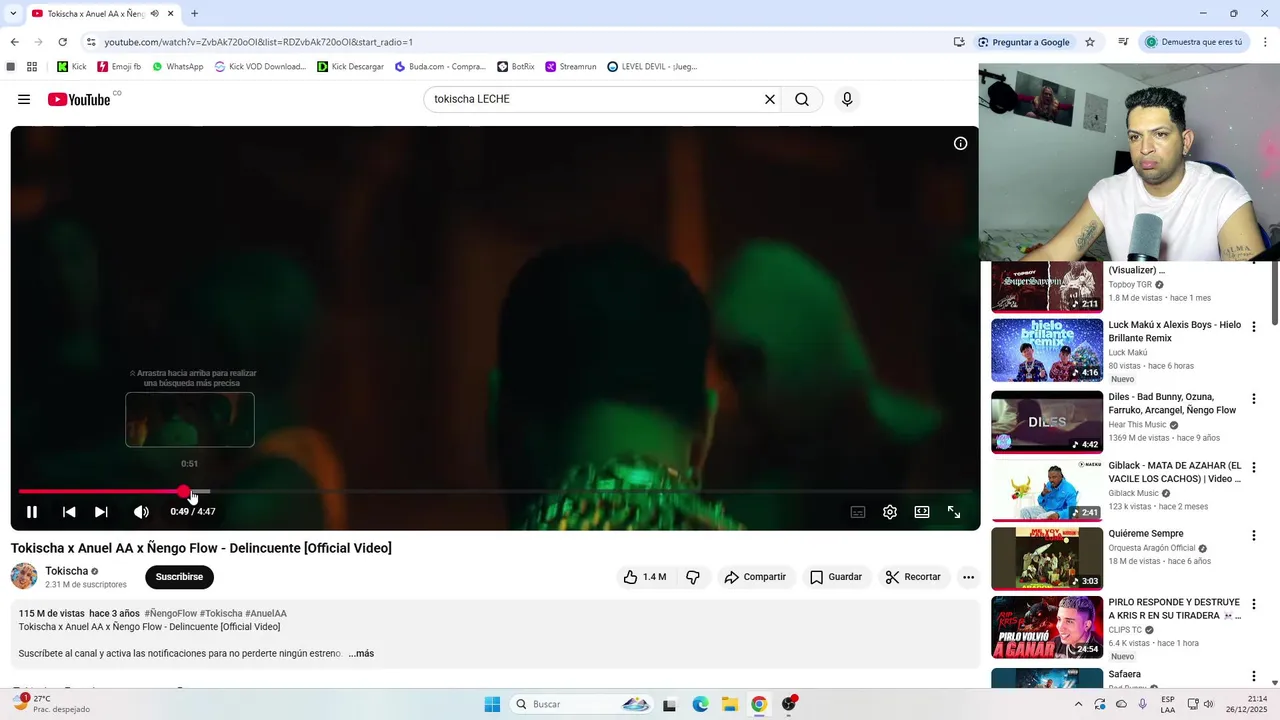
Task: Open File Explorer from taskbar
Action: click(730, 704)
